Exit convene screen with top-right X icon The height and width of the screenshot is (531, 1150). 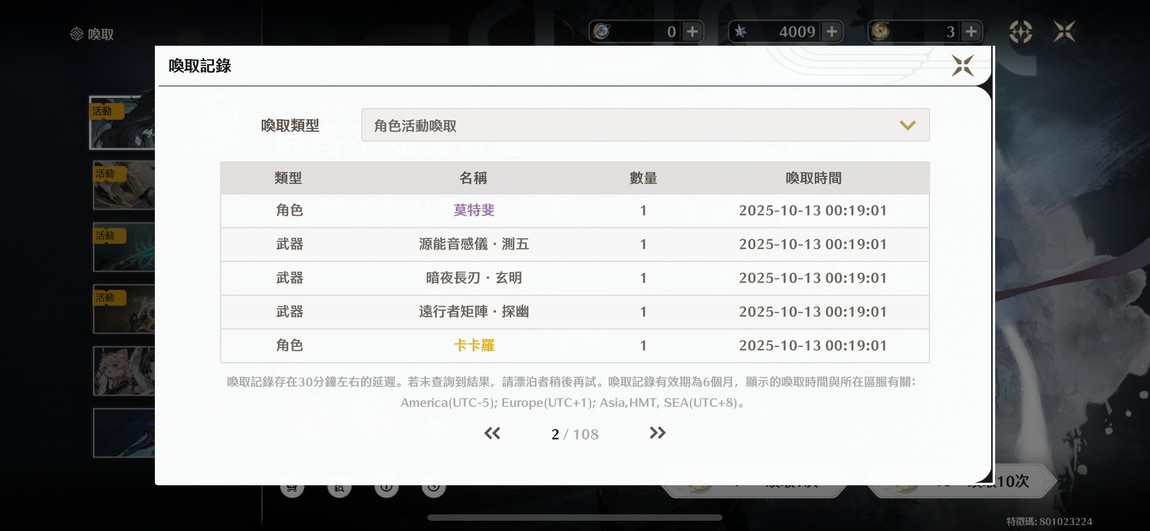(x=1064, y=32)
